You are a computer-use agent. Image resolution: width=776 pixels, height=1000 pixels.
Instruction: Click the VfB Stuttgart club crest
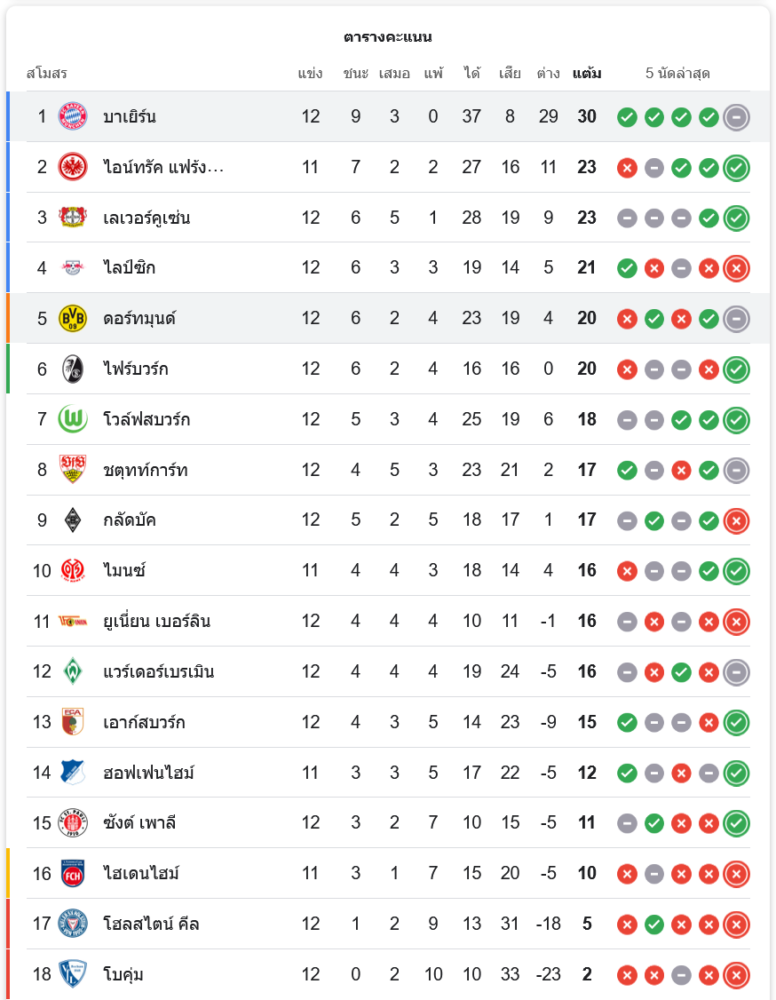tap(73, 469)
